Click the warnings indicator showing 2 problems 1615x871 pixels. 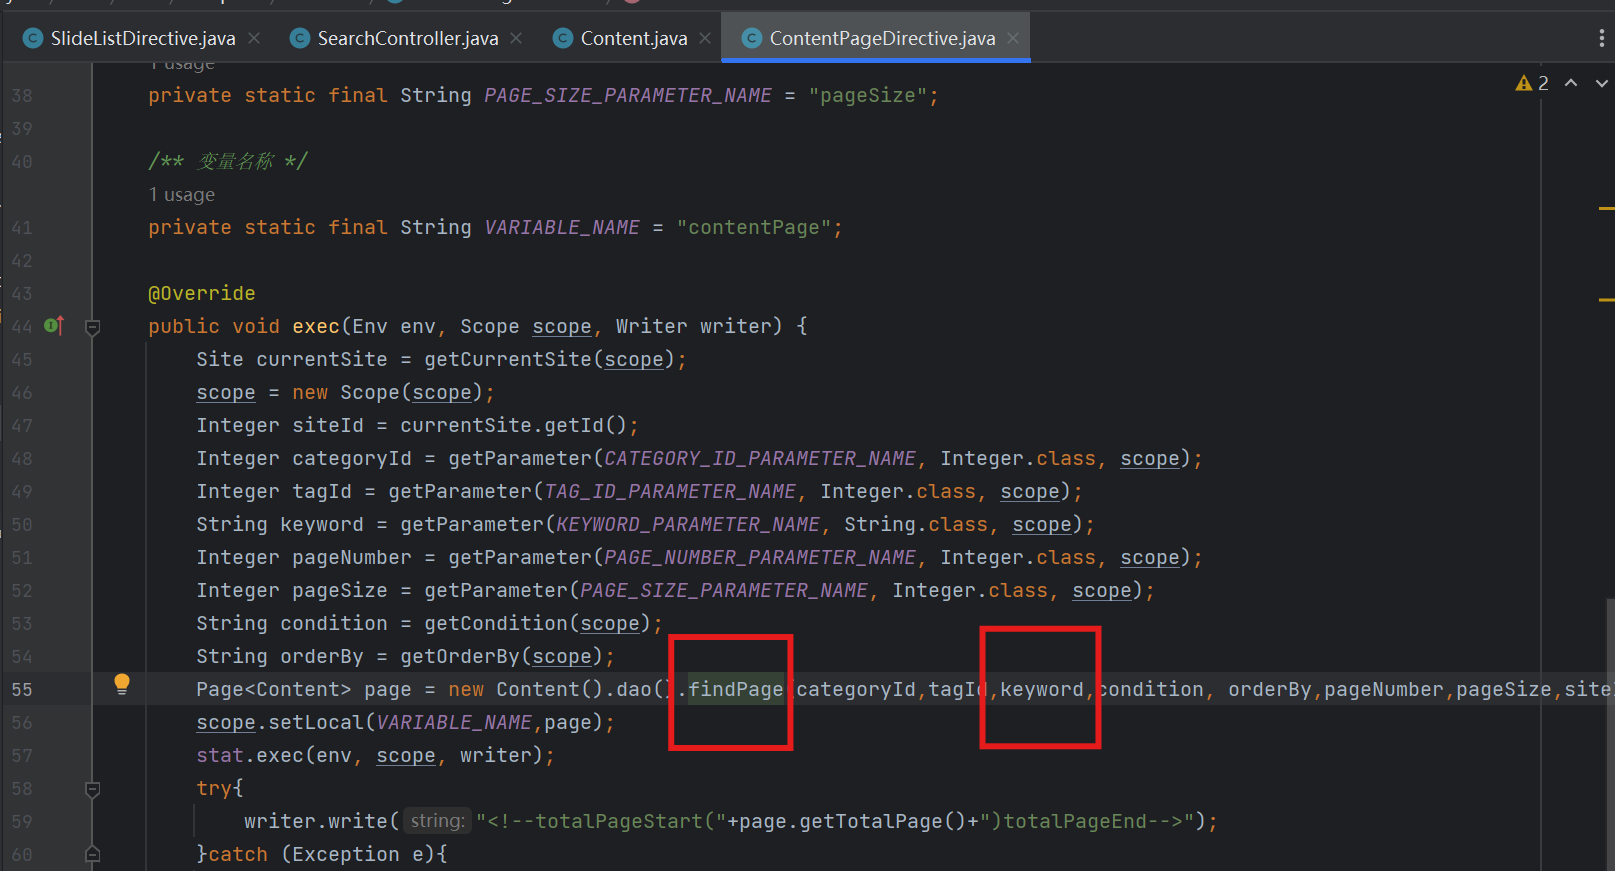(x=1532, y=83)
